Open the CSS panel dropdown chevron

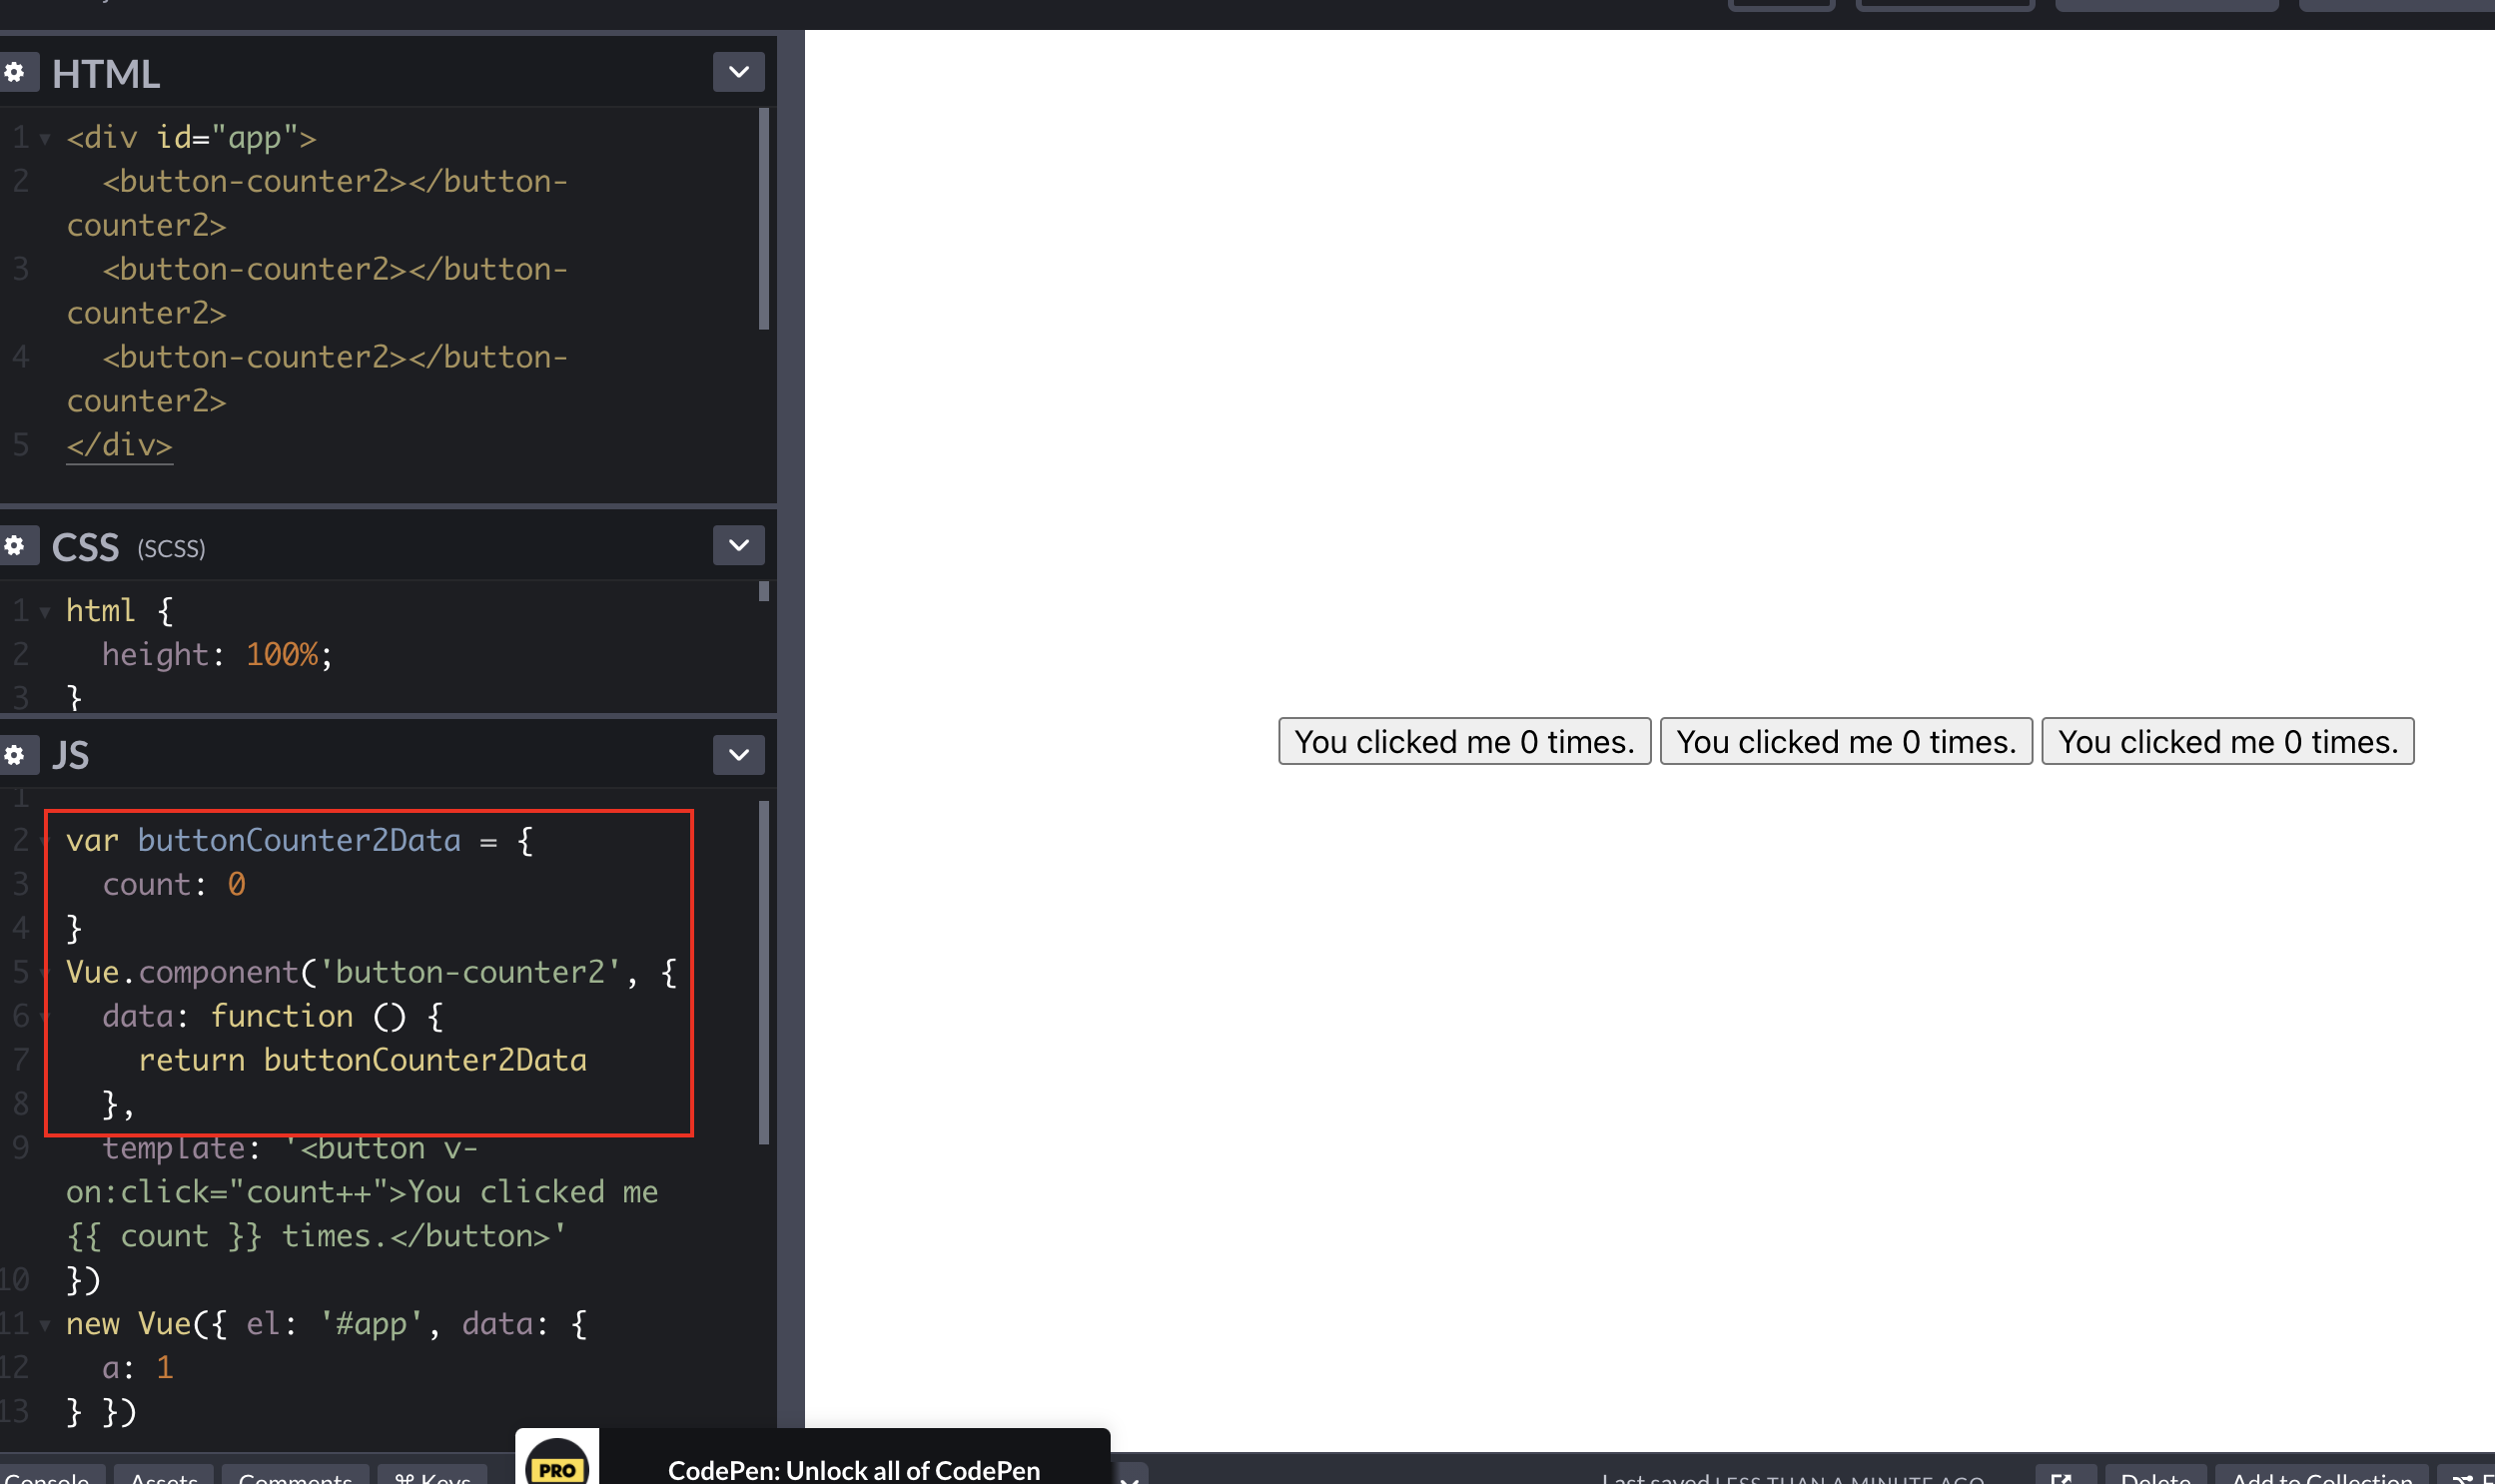coord(738,546)
